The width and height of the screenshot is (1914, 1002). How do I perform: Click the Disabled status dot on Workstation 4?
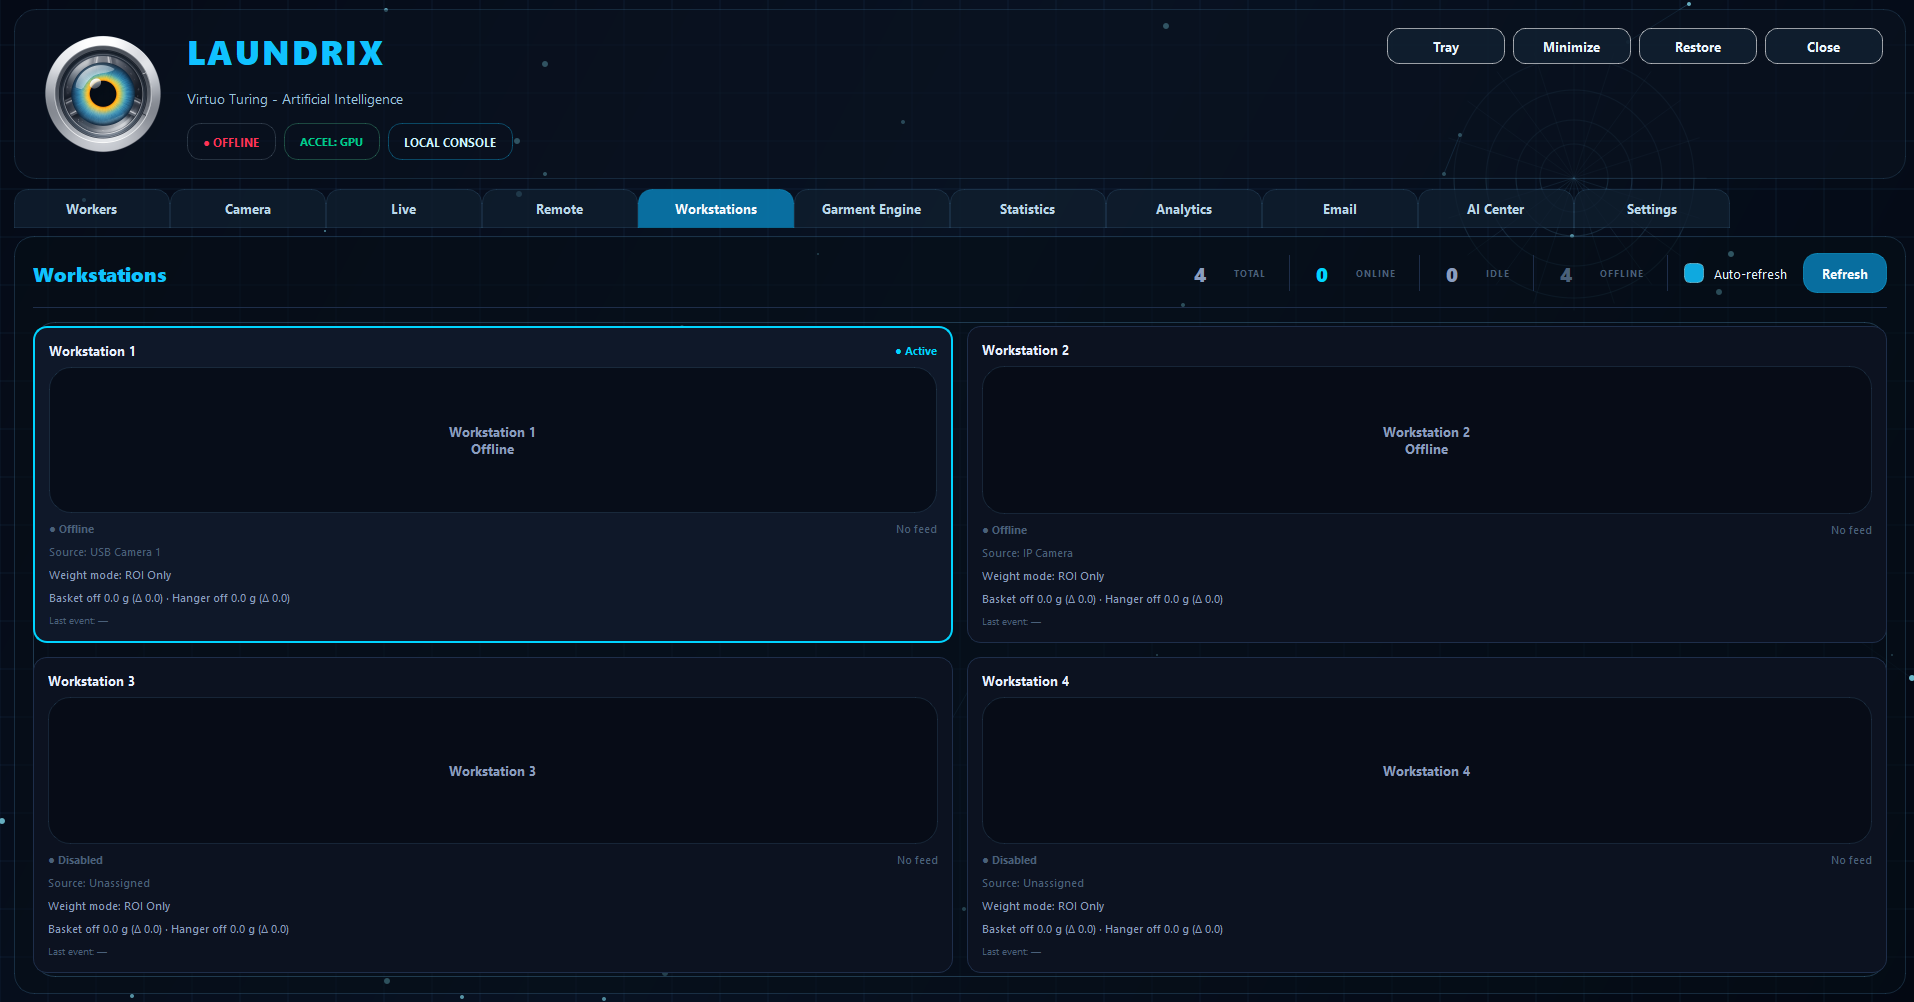pyautogui.click(x=986, y=860)
